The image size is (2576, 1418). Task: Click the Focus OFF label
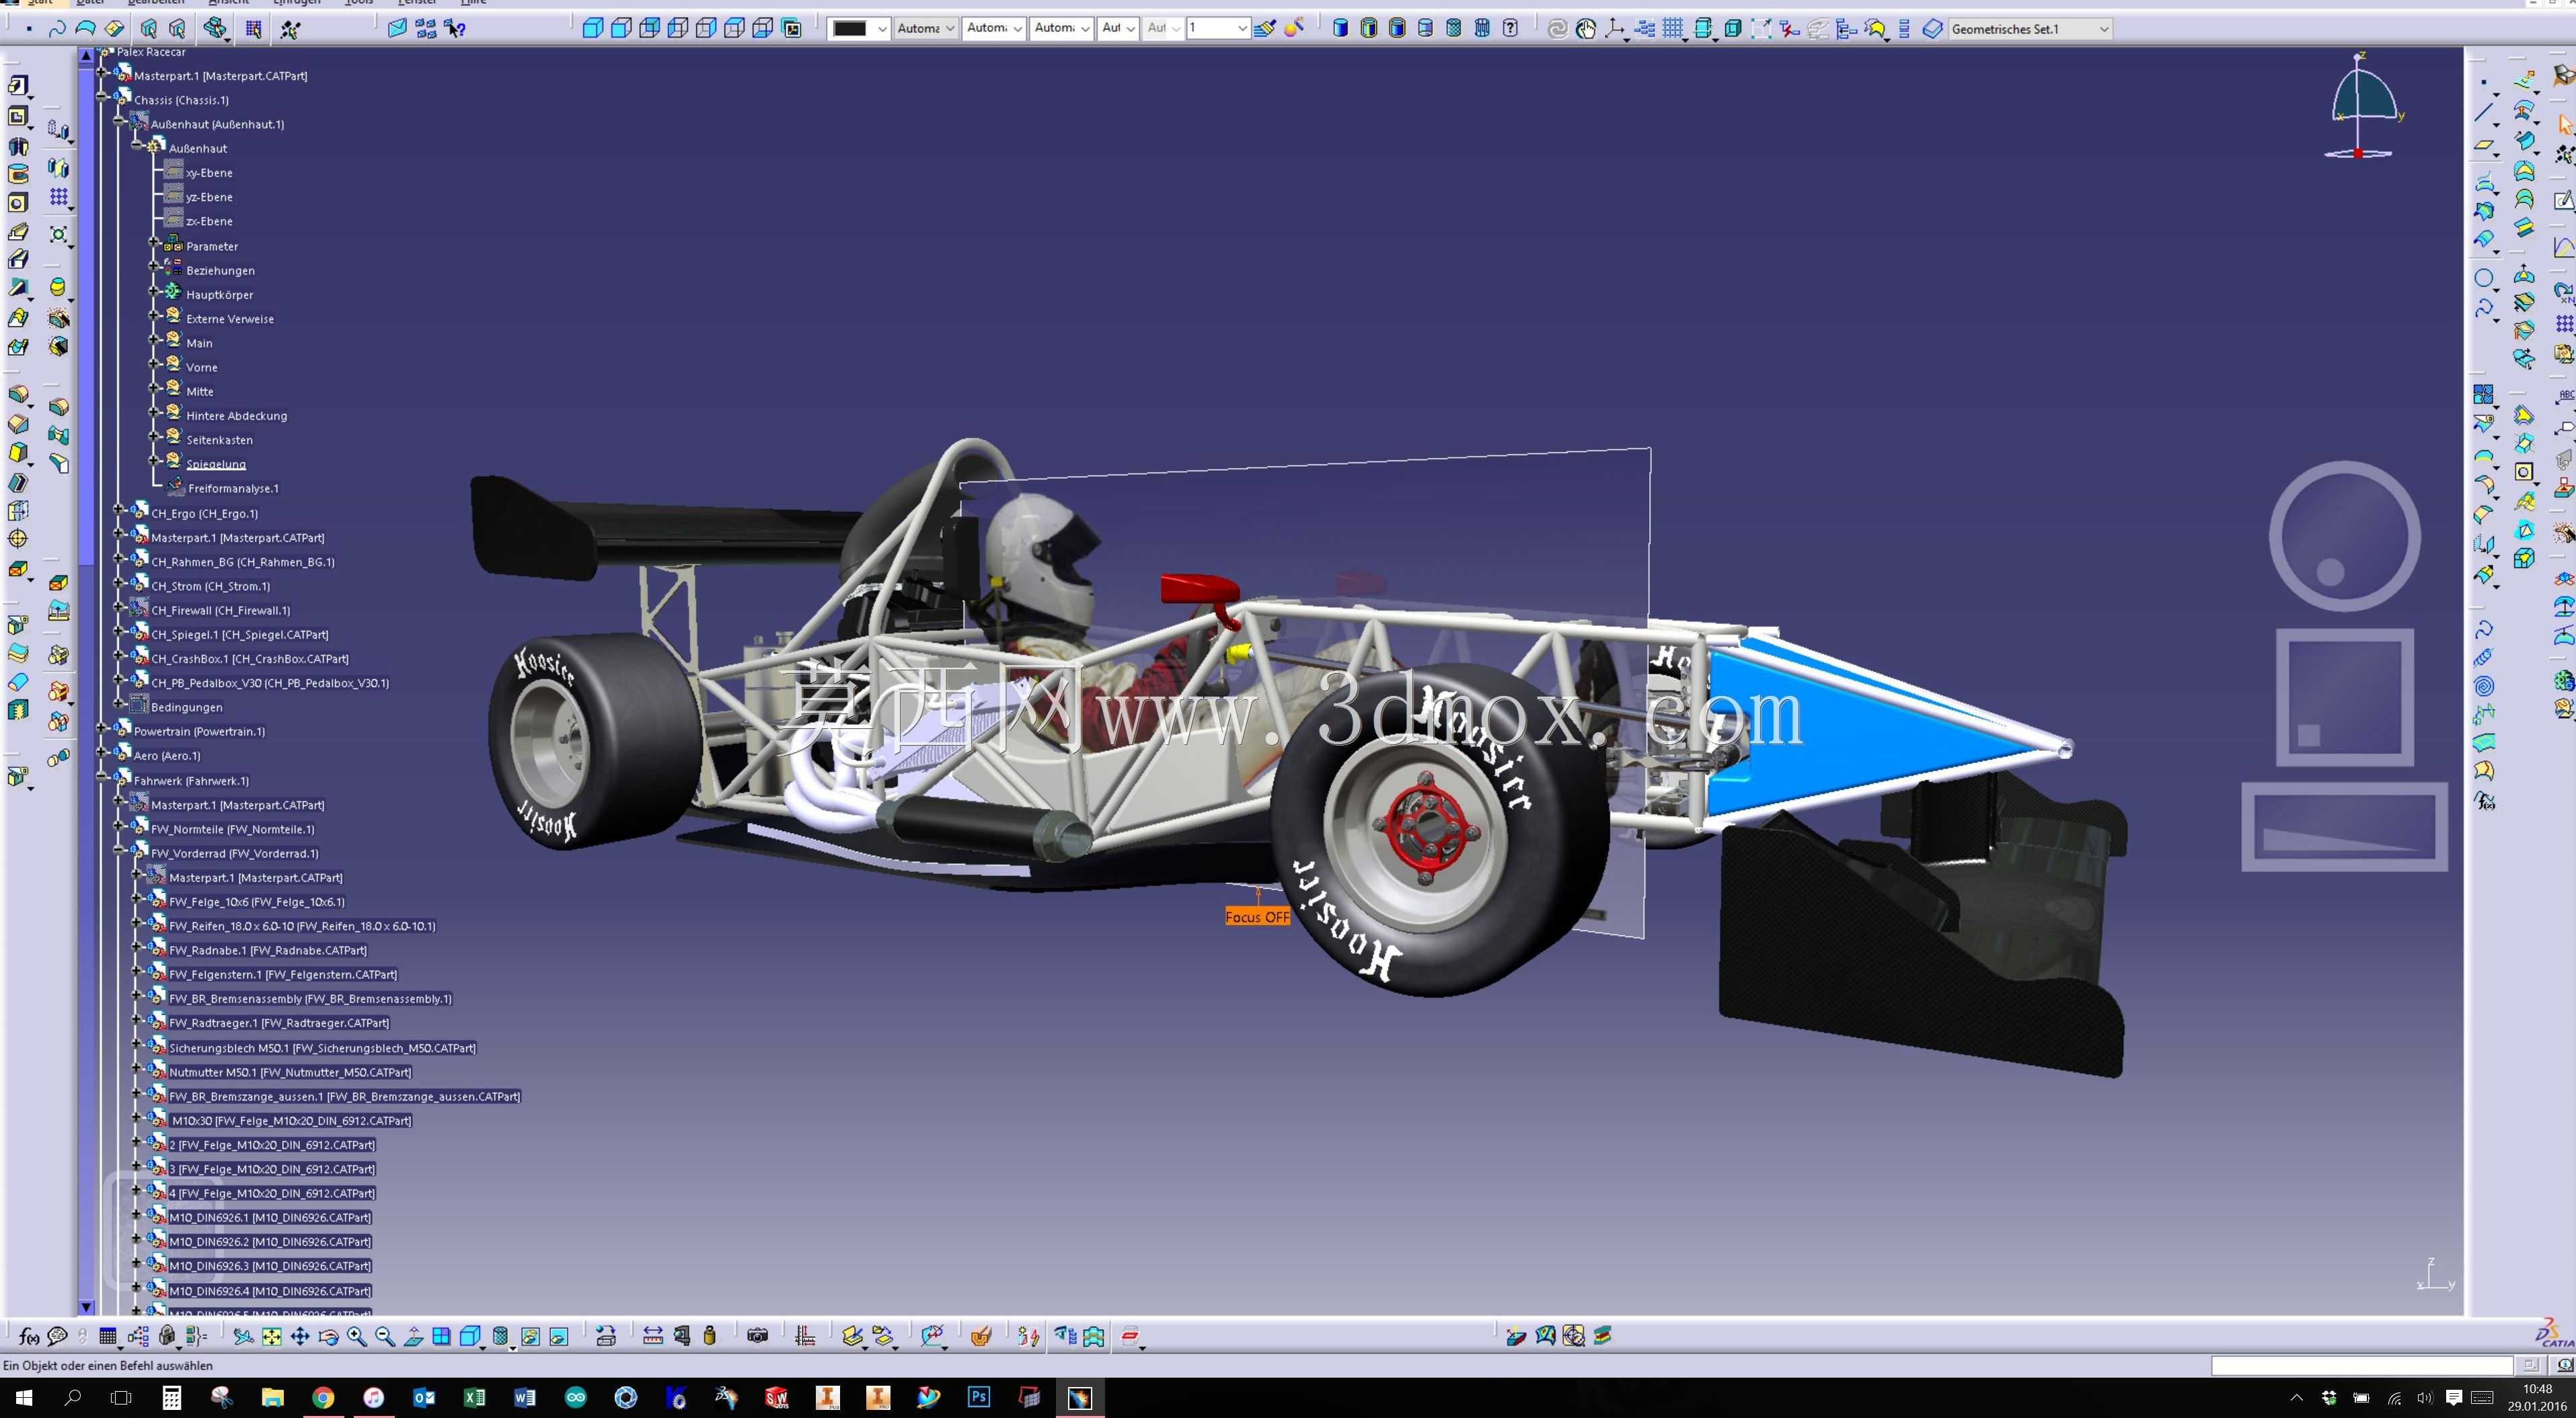pyautogui.click(x=1257, y=917)
